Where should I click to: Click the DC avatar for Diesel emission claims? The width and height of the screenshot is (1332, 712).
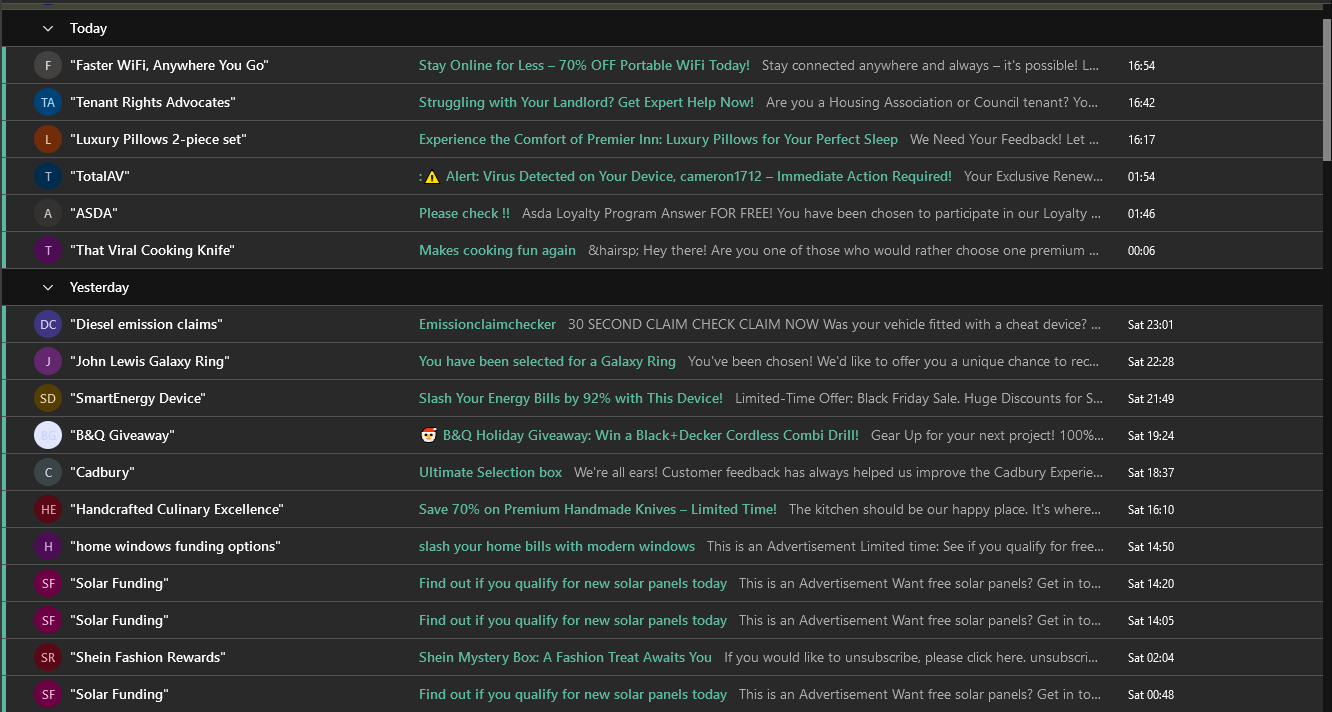click(x=48, y=325)
